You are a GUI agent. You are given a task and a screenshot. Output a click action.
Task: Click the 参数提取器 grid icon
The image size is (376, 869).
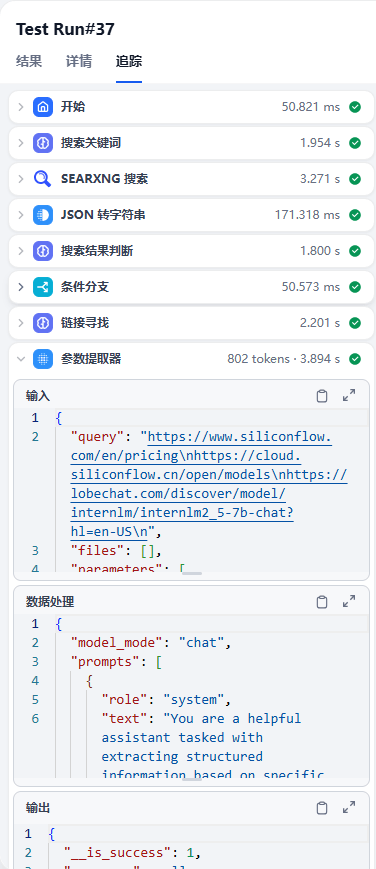click(x=43, y=359)
